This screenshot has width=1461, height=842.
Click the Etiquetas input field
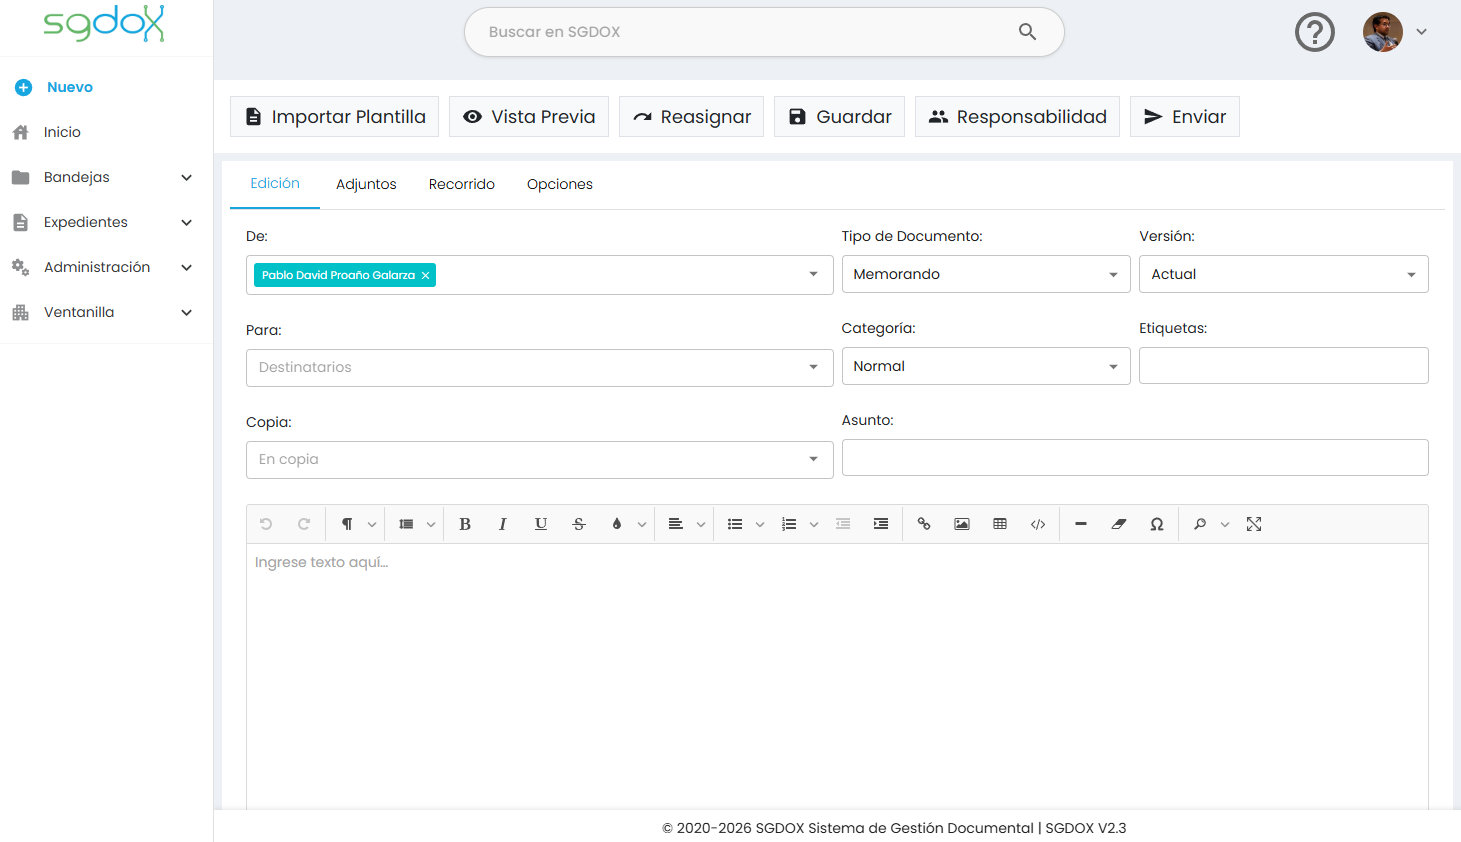[x=1284, y=366]
